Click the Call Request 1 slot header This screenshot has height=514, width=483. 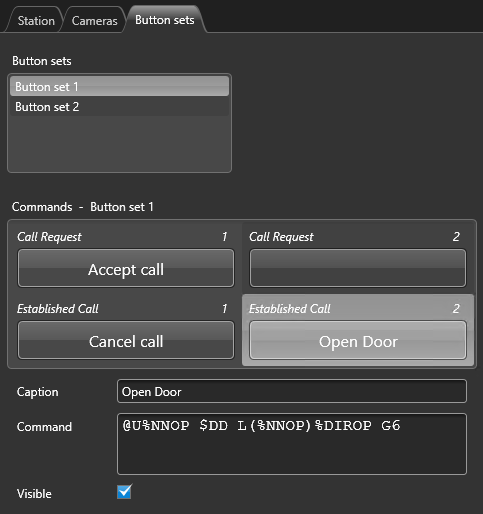point(122,237)
